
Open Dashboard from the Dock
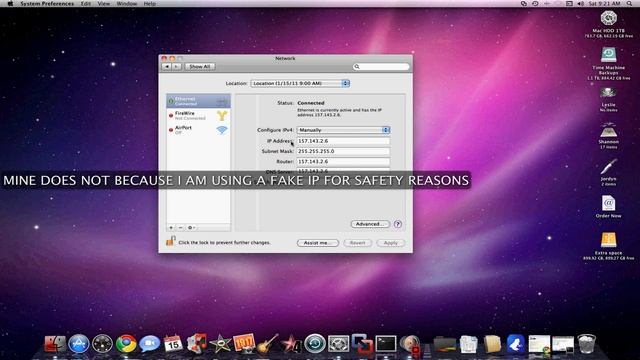coord(102,344)
